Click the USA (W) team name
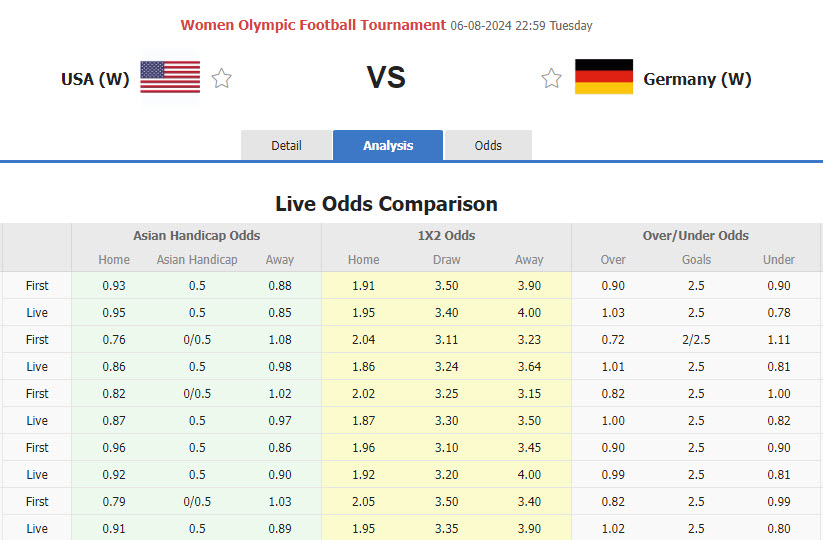The height and width of the screenshot is (540, 823). point(95,79)
